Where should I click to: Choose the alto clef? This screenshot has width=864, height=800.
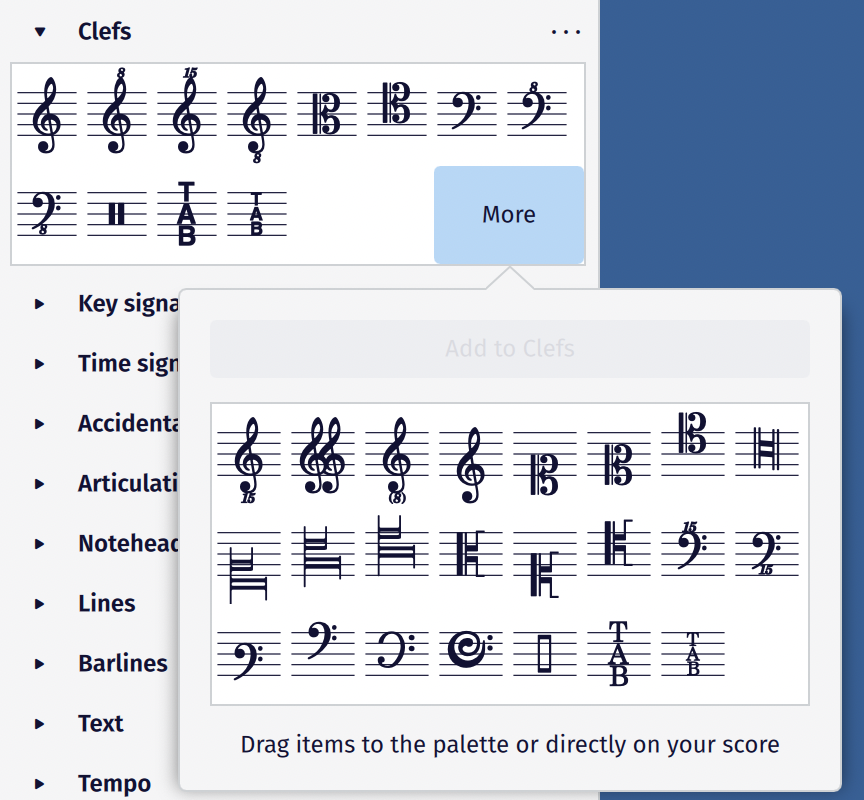[326, 110]
